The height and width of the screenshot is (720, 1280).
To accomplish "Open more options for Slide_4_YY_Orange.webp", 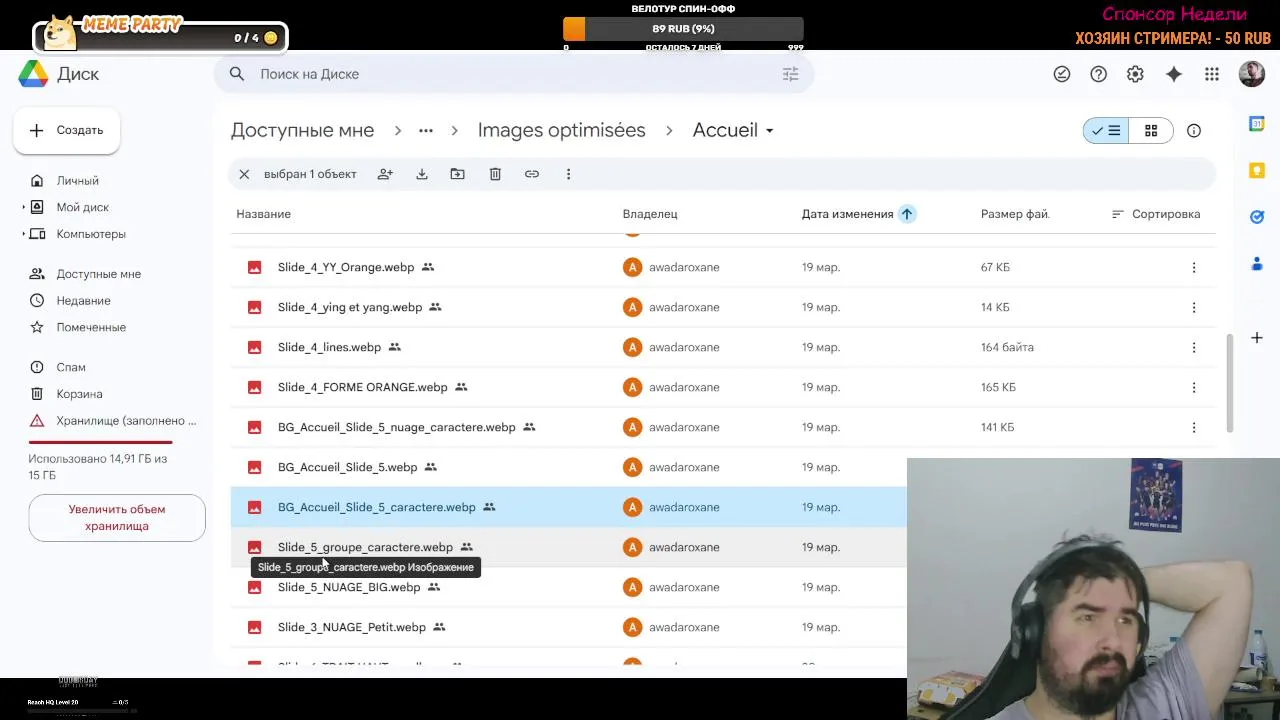I will point(1194,267).
